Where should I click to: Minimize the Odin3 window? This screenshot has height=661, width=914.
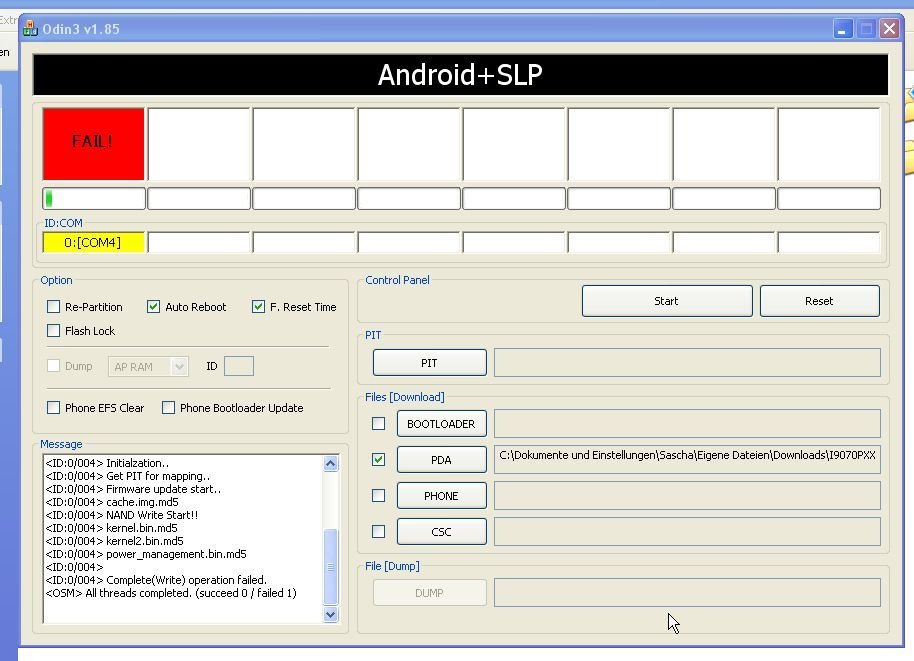pos(842,29)
